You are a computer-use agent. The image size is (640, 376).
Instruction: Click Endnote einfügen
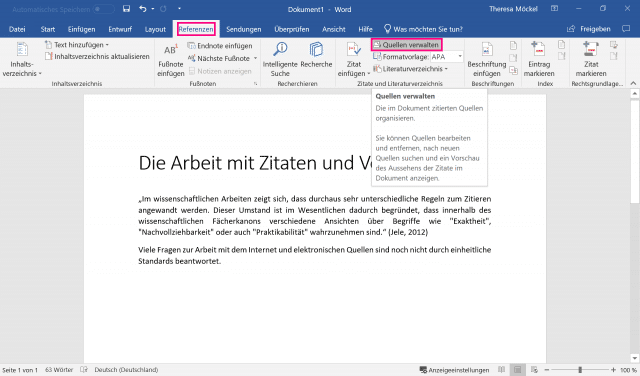tap(220, 46)
